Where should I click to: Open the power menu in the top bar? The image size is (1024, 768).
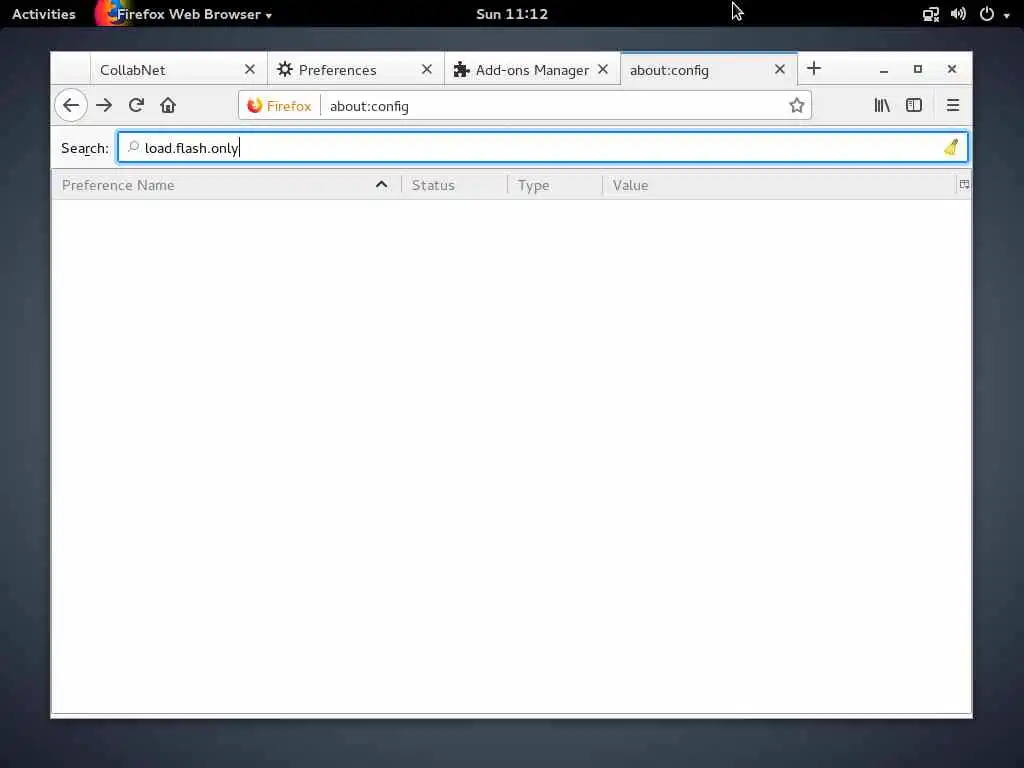987,14
